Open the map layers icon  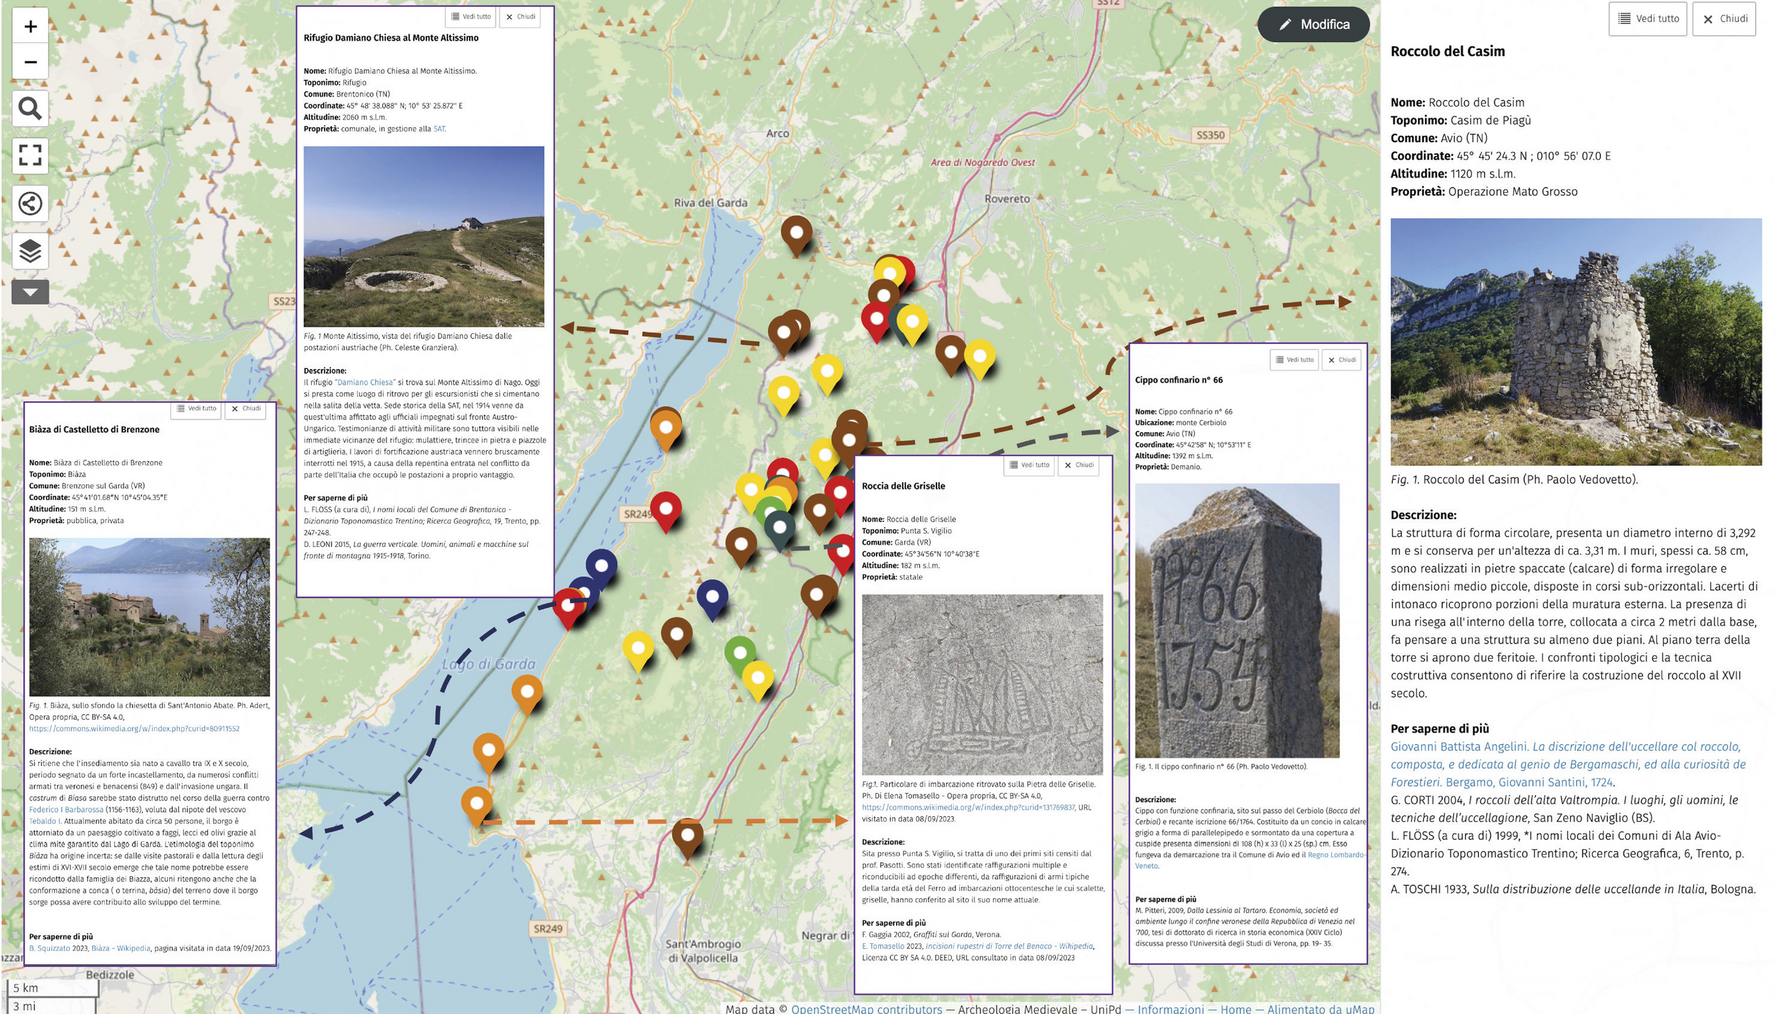tap(30, 251)
